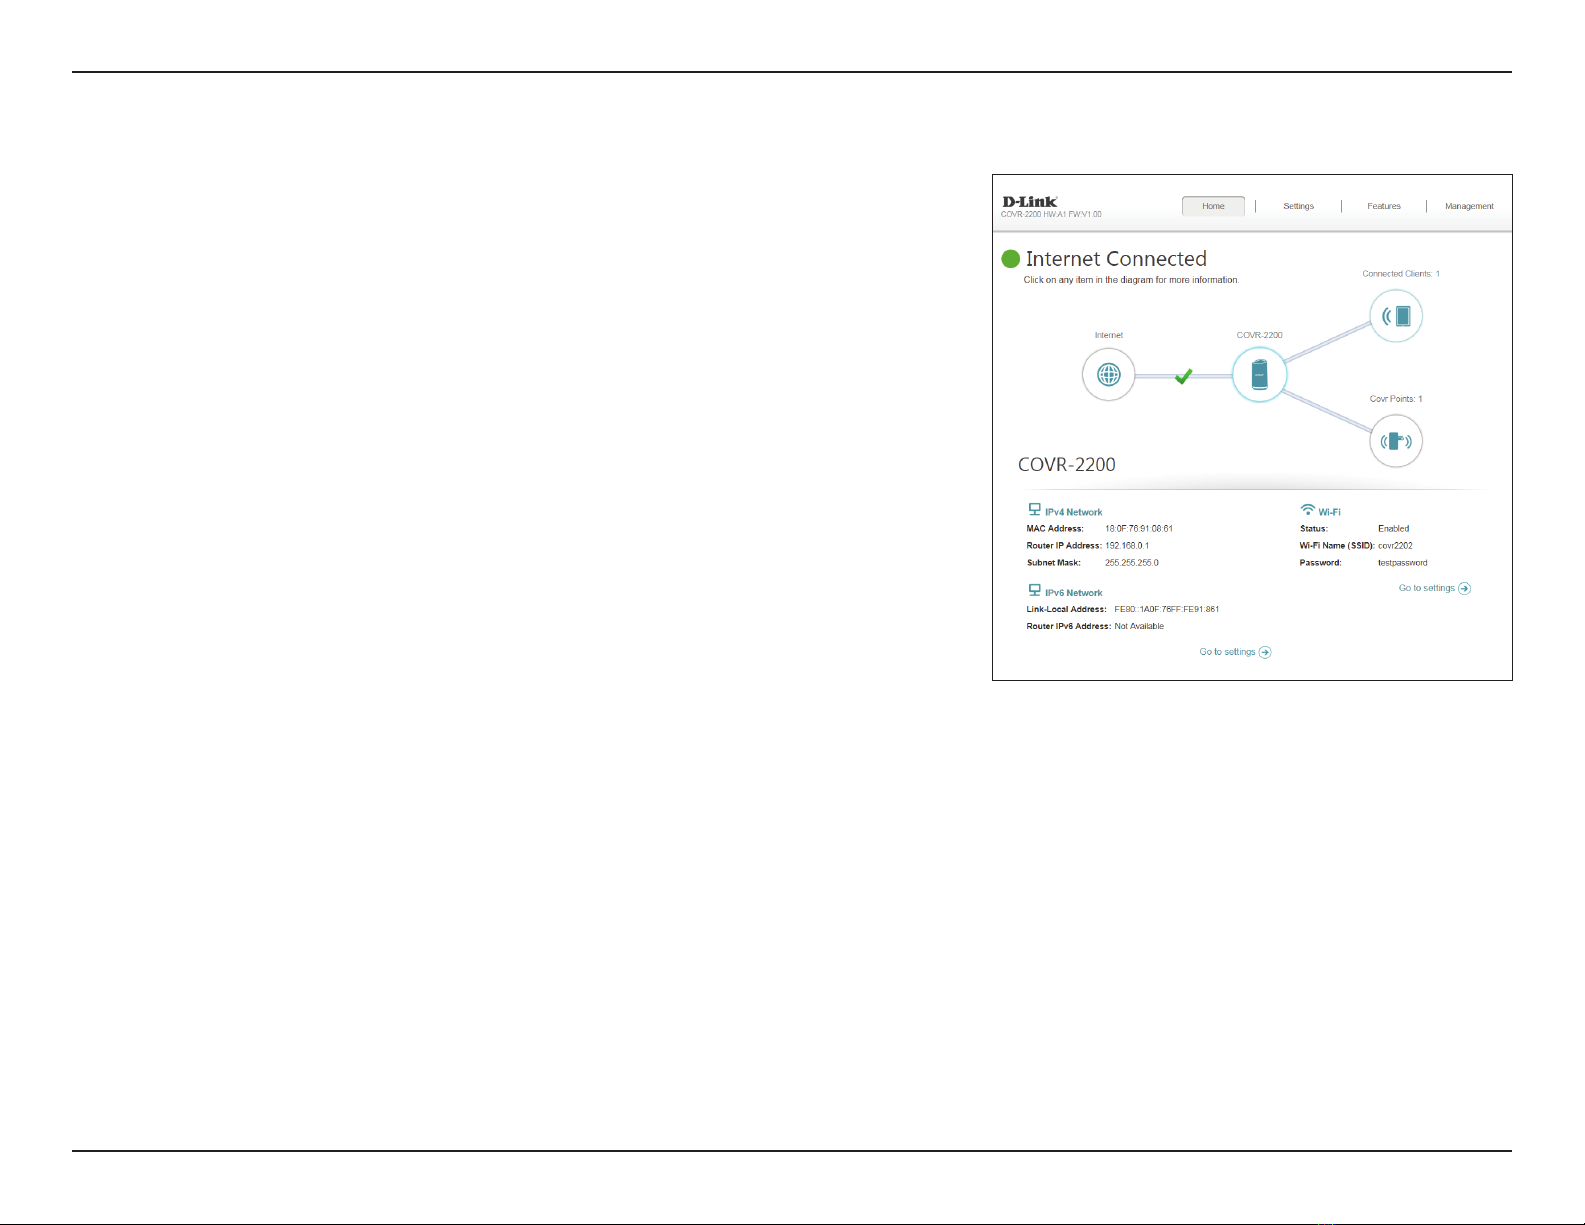Click the Not Available IPv6 address value
Screen dimensions: 1585x1225
coord(1139,626)
